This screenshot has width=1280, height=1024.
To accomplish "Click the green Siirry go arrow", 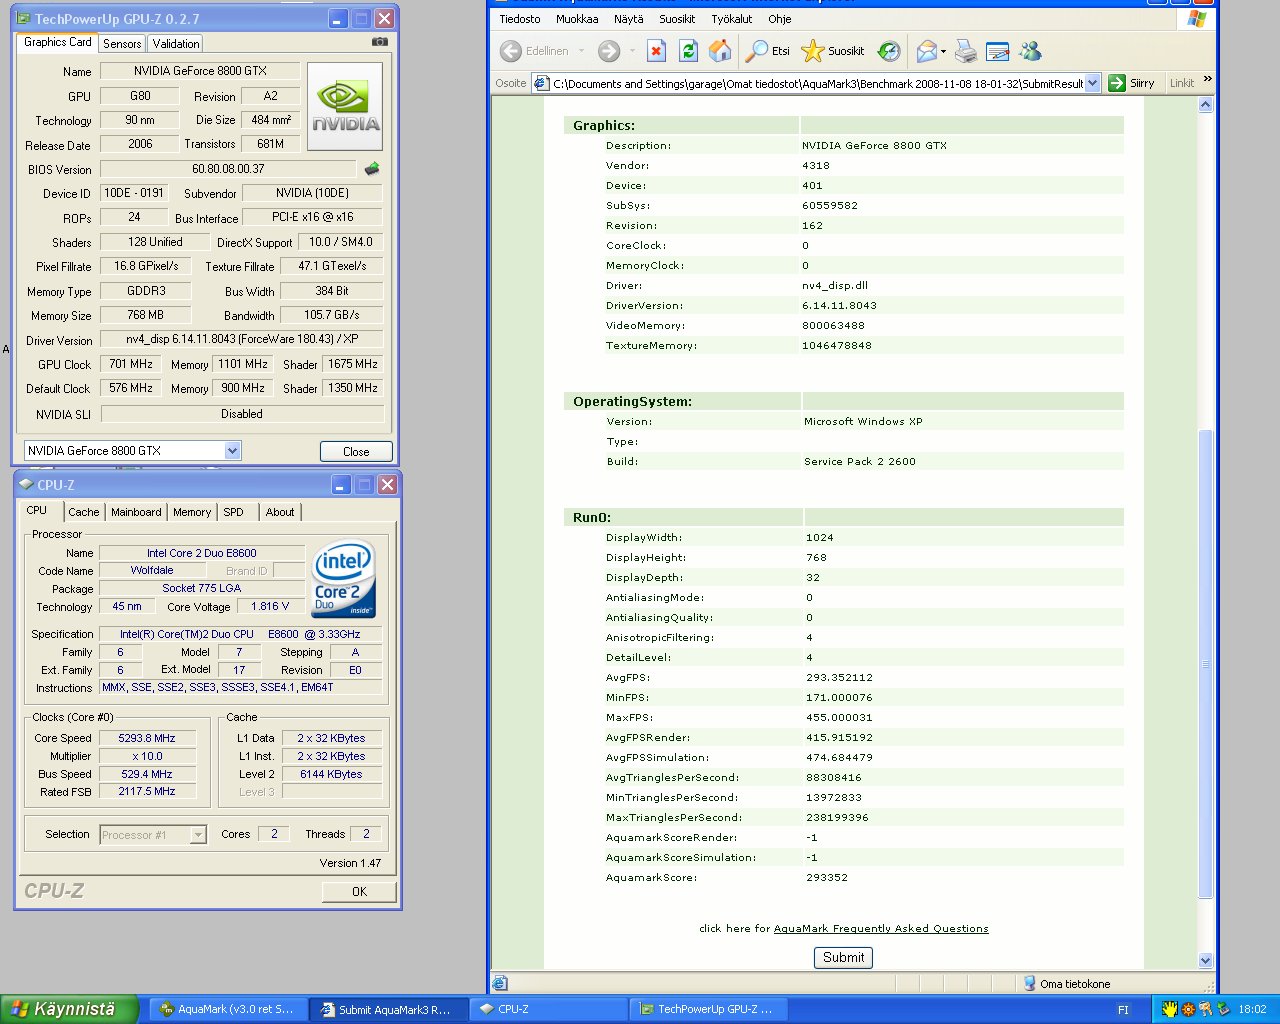I will [x=1117, y=83].
